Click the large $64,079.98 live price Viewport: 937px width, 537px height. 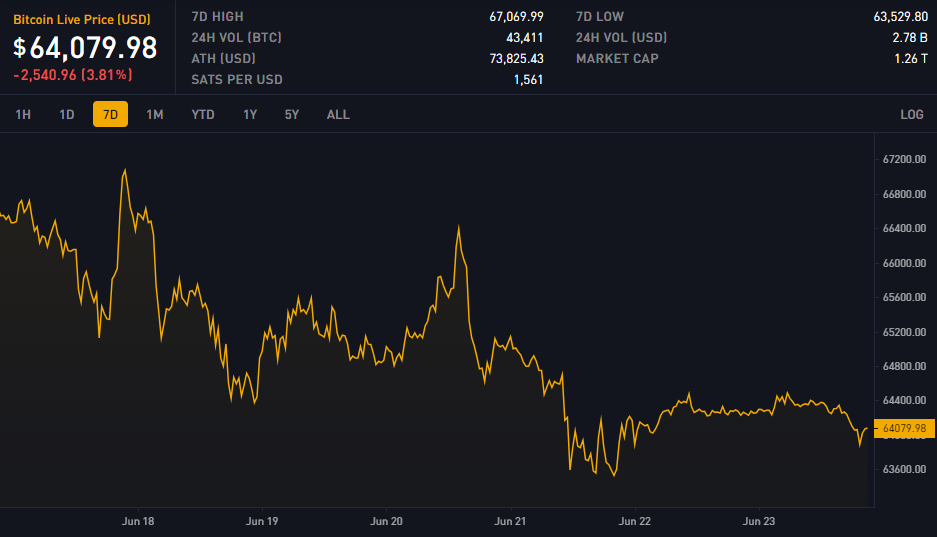pos(85,47)
